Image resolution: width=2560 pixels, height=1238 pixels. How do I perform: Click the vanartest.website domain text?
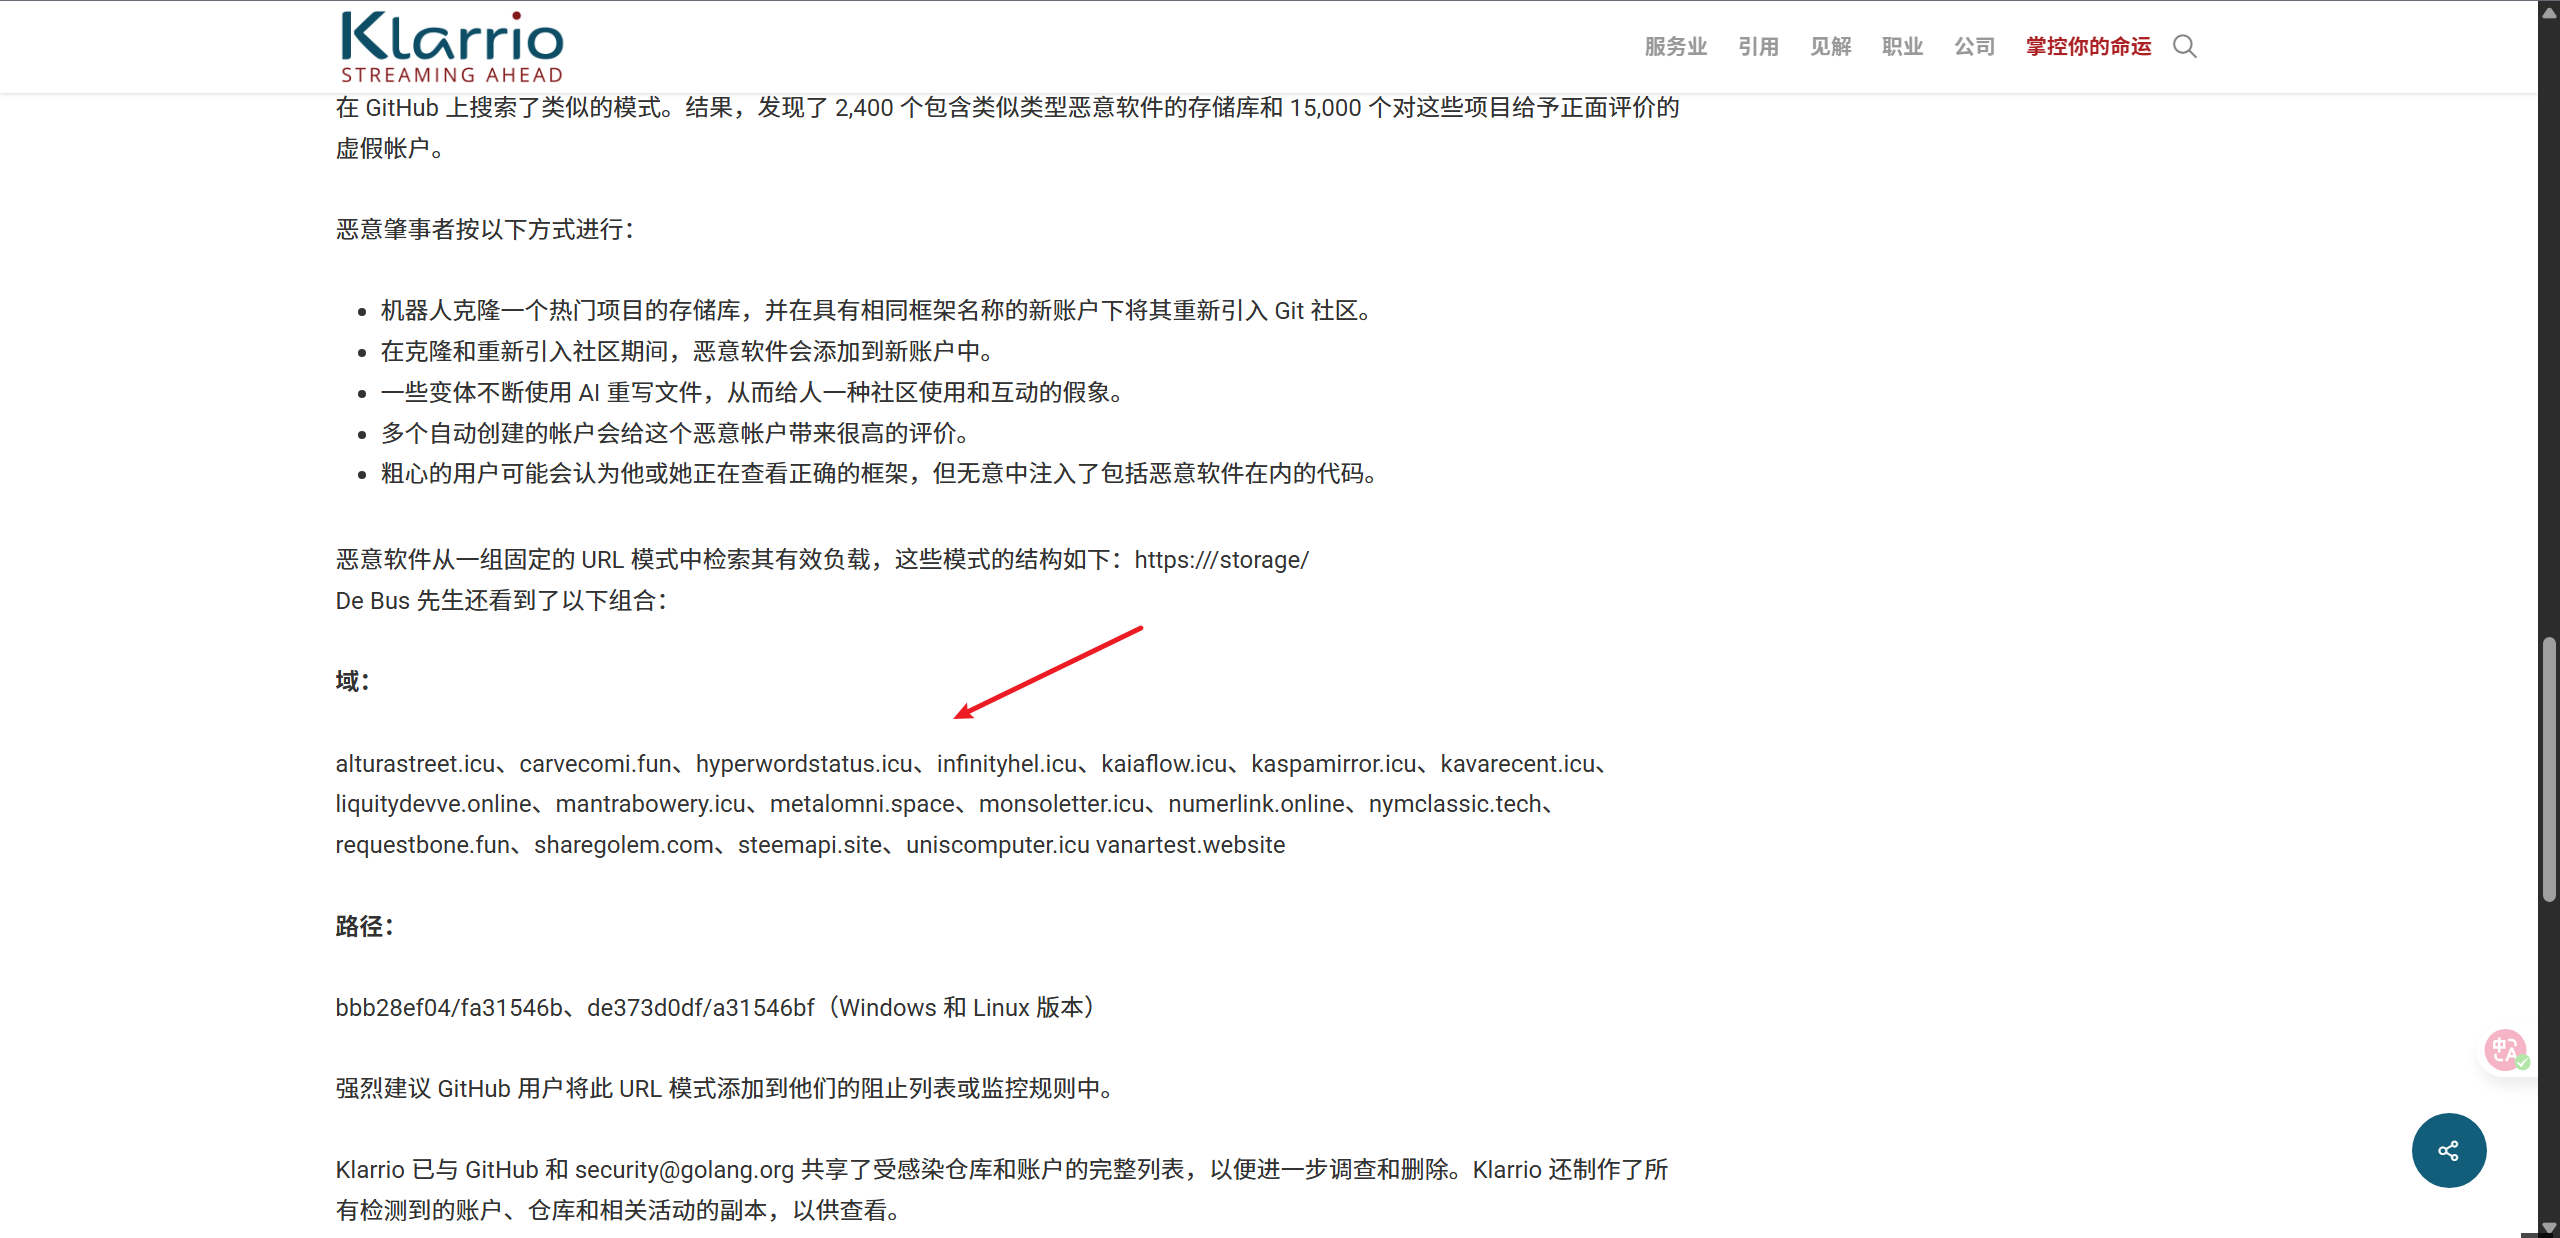point(1190,845)
